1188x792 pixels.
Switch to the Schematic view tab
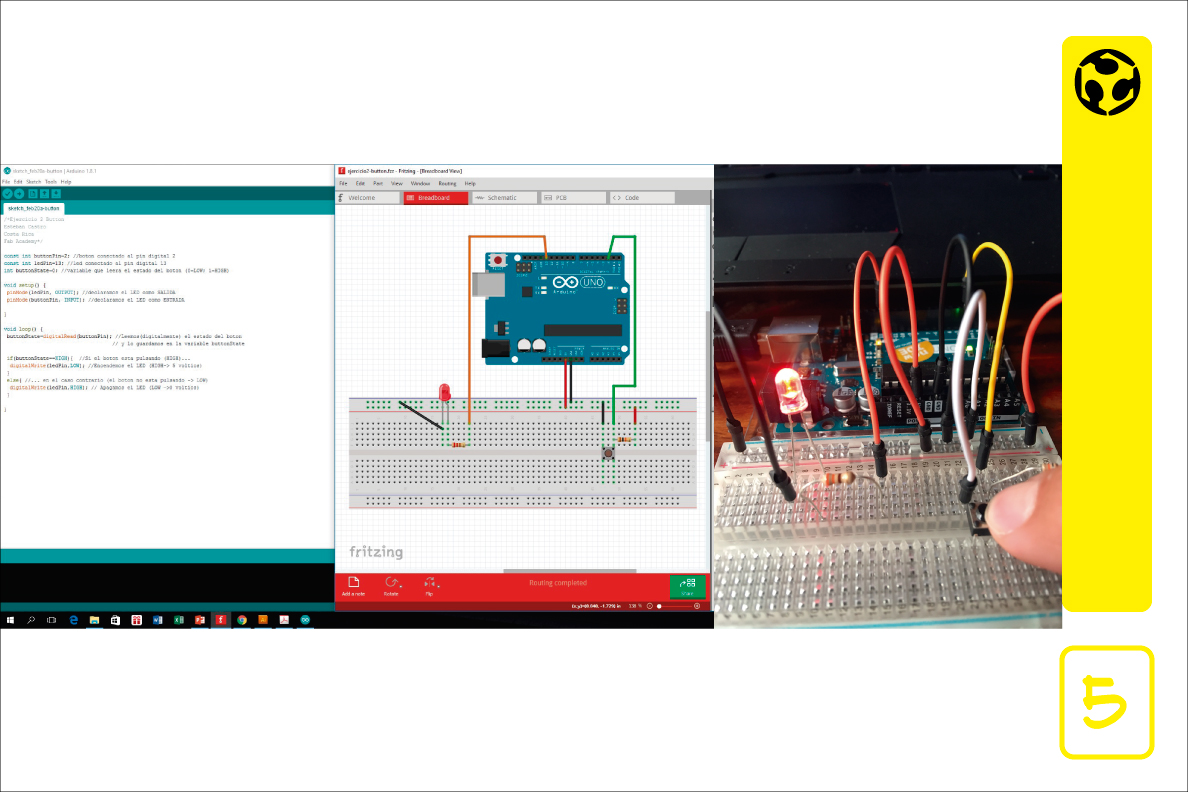(504, 198)
